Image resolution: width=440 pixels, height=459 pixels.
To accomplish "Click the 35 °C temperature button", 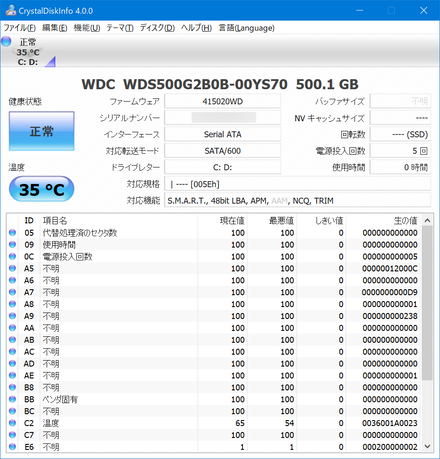I will pyautogui.click(x=42, y=189).
